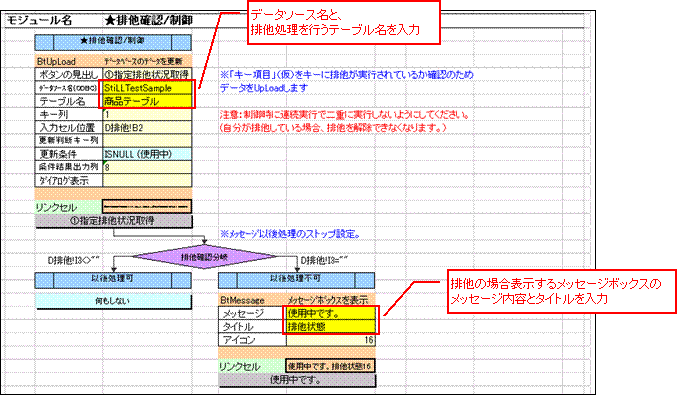Select the リンクセル cell 使用中です。排他状態16
This screenshot has width=677, height=395.
pos(330,366)
